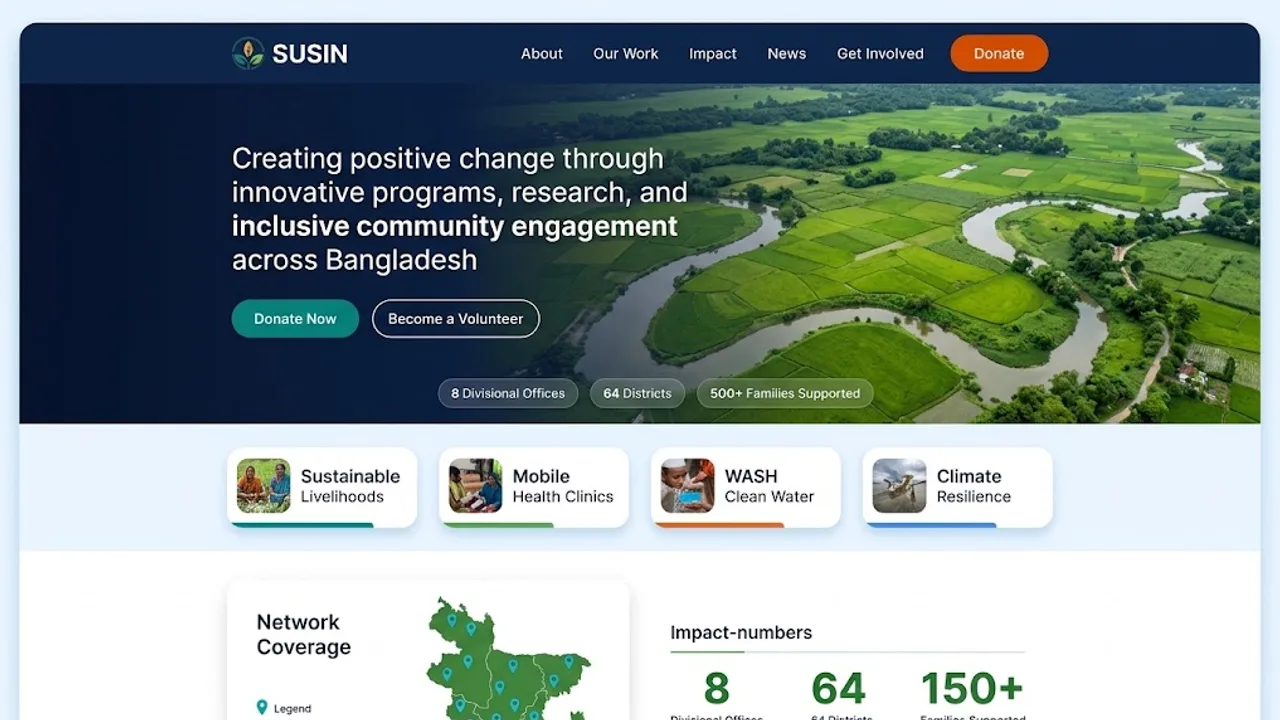Viewport: 1280px width, 720px height.
Task: Open the About menu item
Action: tap(542, 54)
